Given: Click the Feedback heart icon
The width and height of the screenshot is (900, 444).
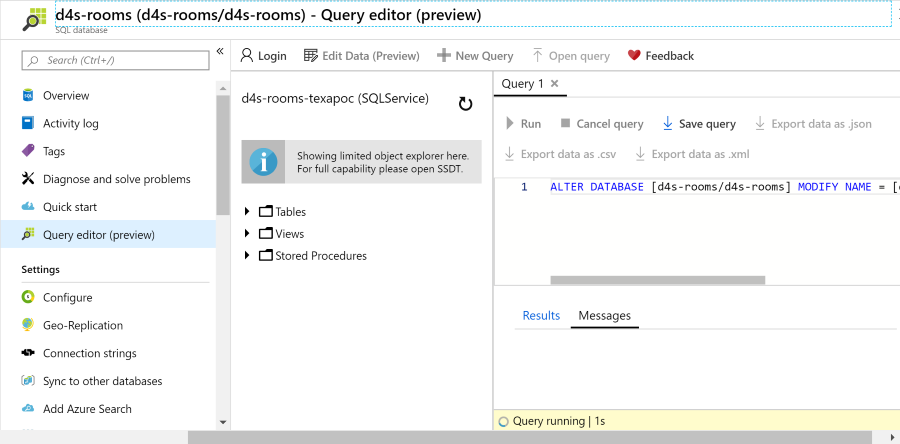Looking at the screenshot, I should [x=634, y=55].
